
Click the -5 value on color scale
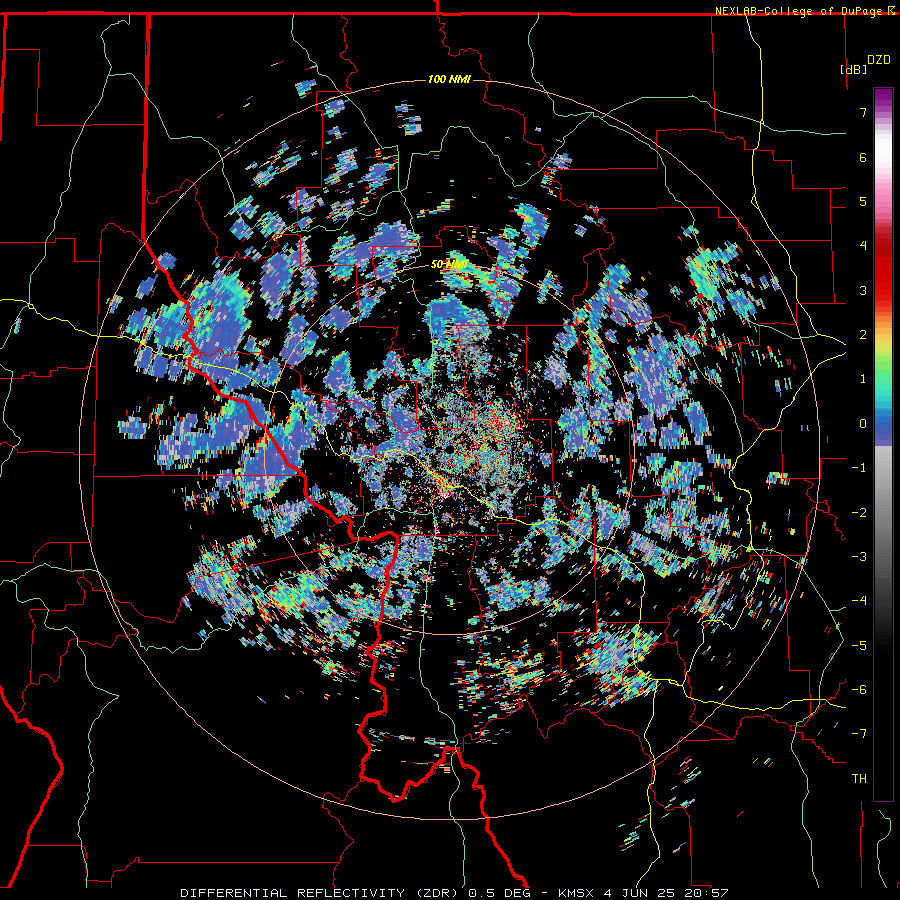coord(859,646)
